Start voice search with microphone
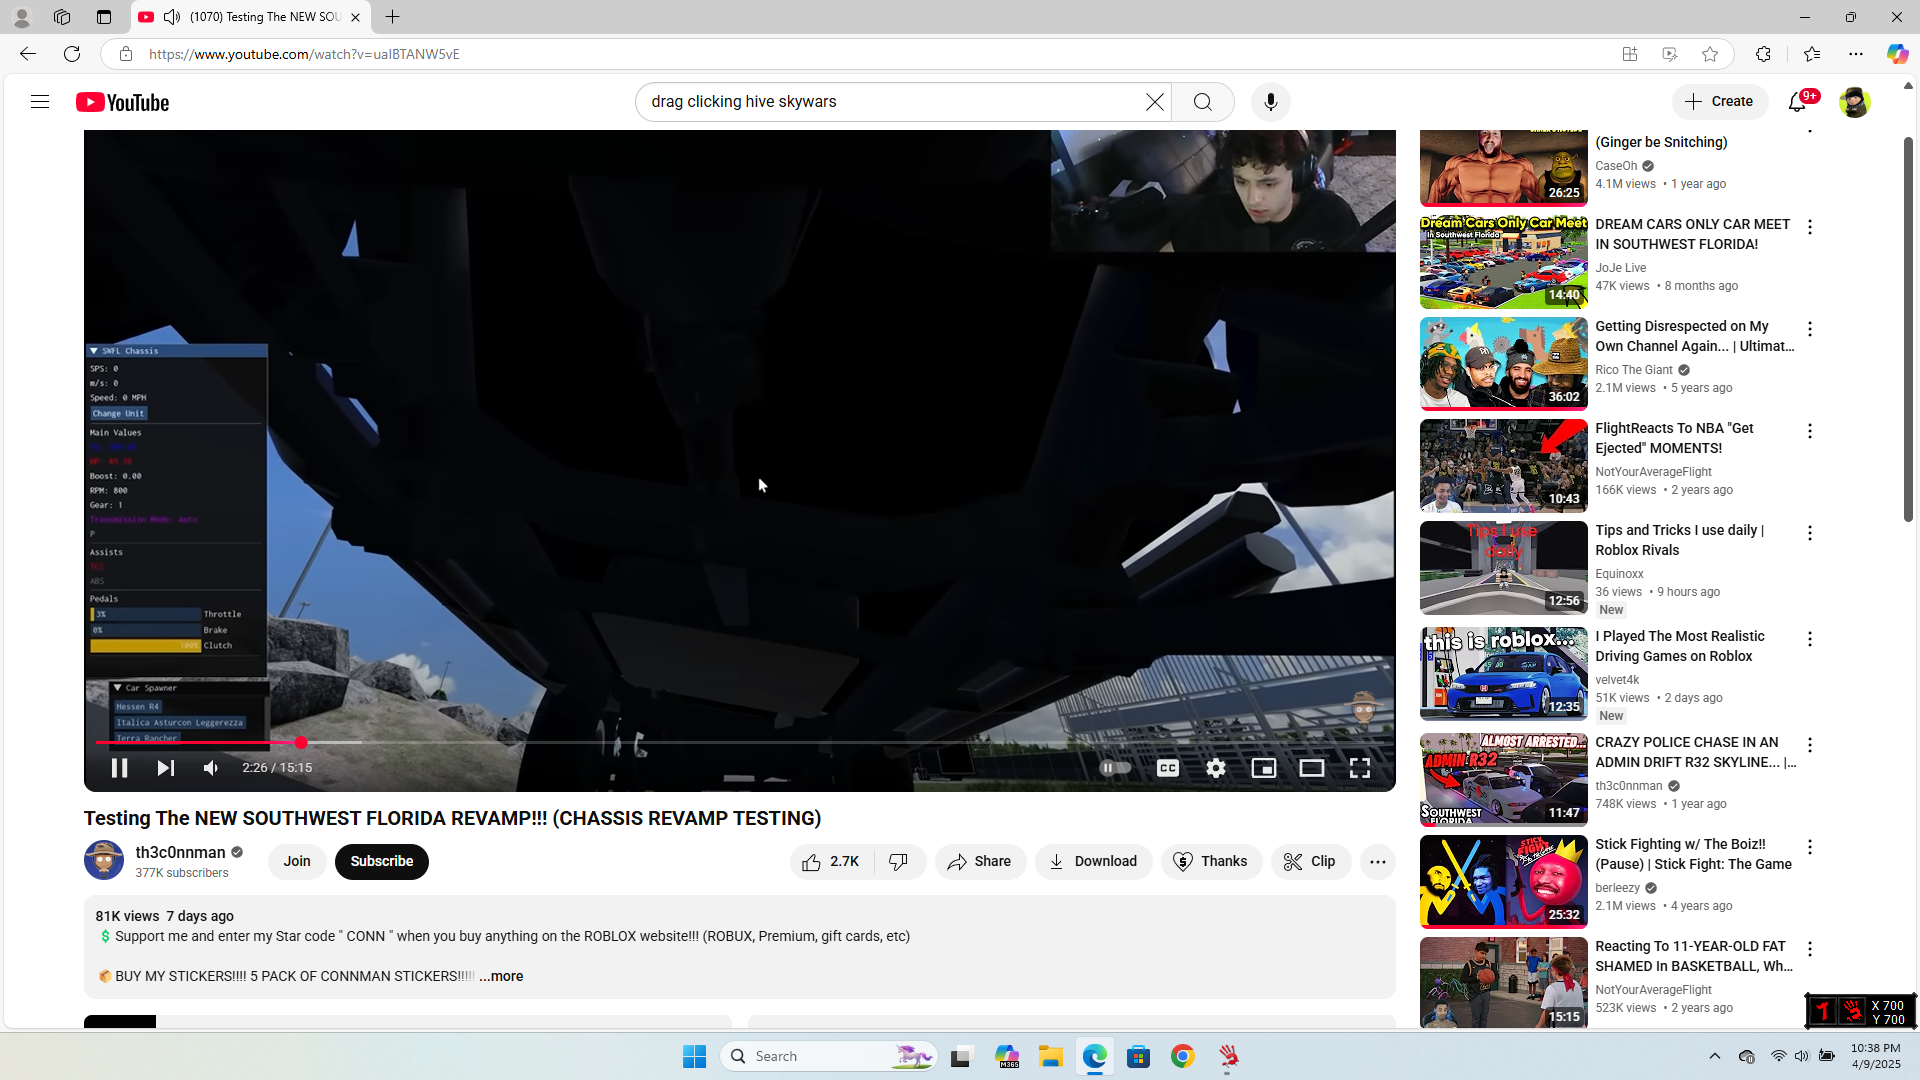 (1271, 102)
